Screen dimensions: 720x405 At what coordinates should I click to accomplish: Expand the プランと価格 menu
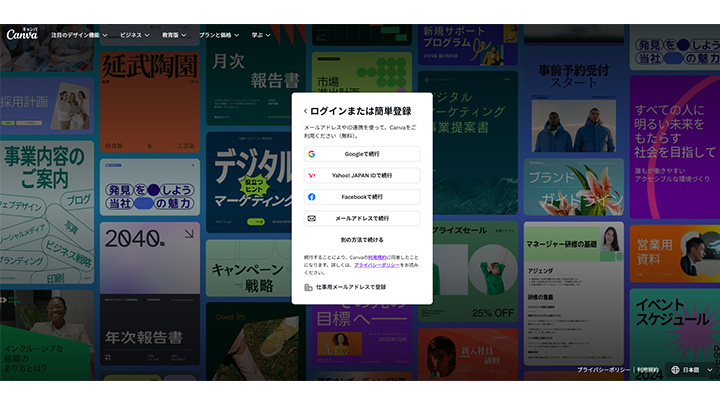[219, 35]
